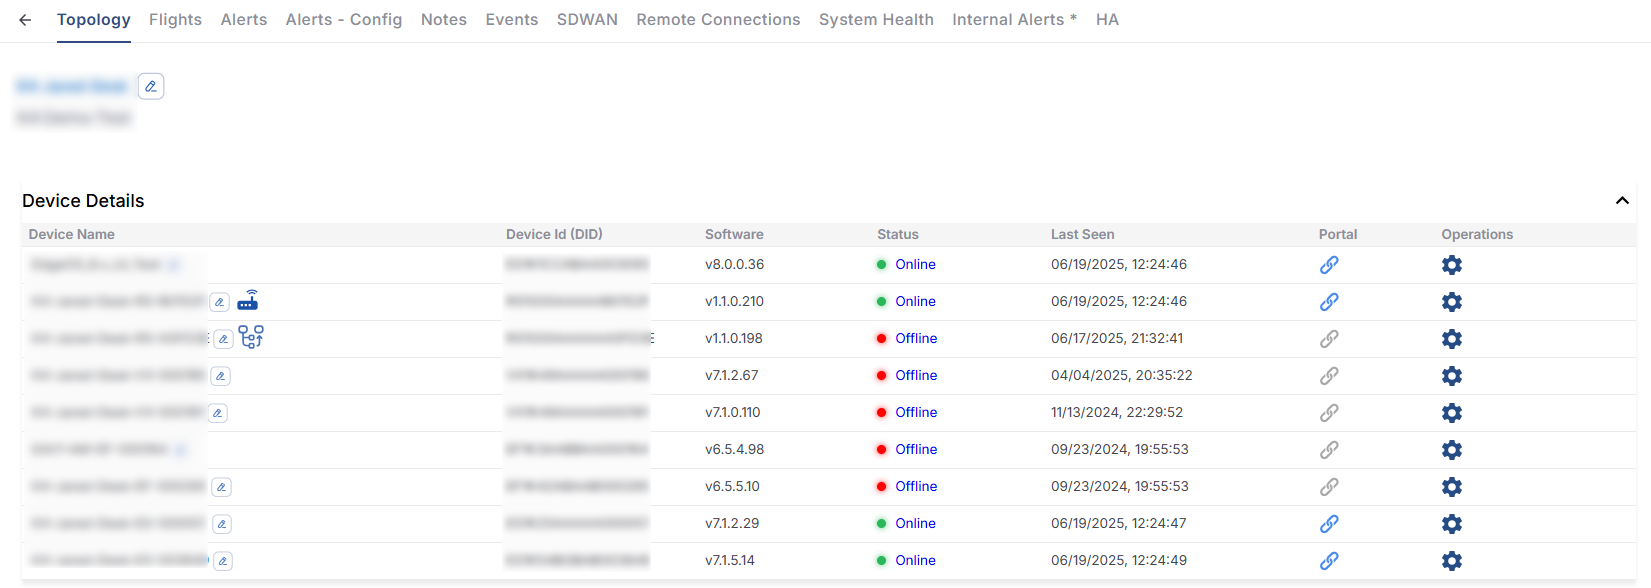
Task: Click the Device Name column header
Action: [x=72, y=235]
